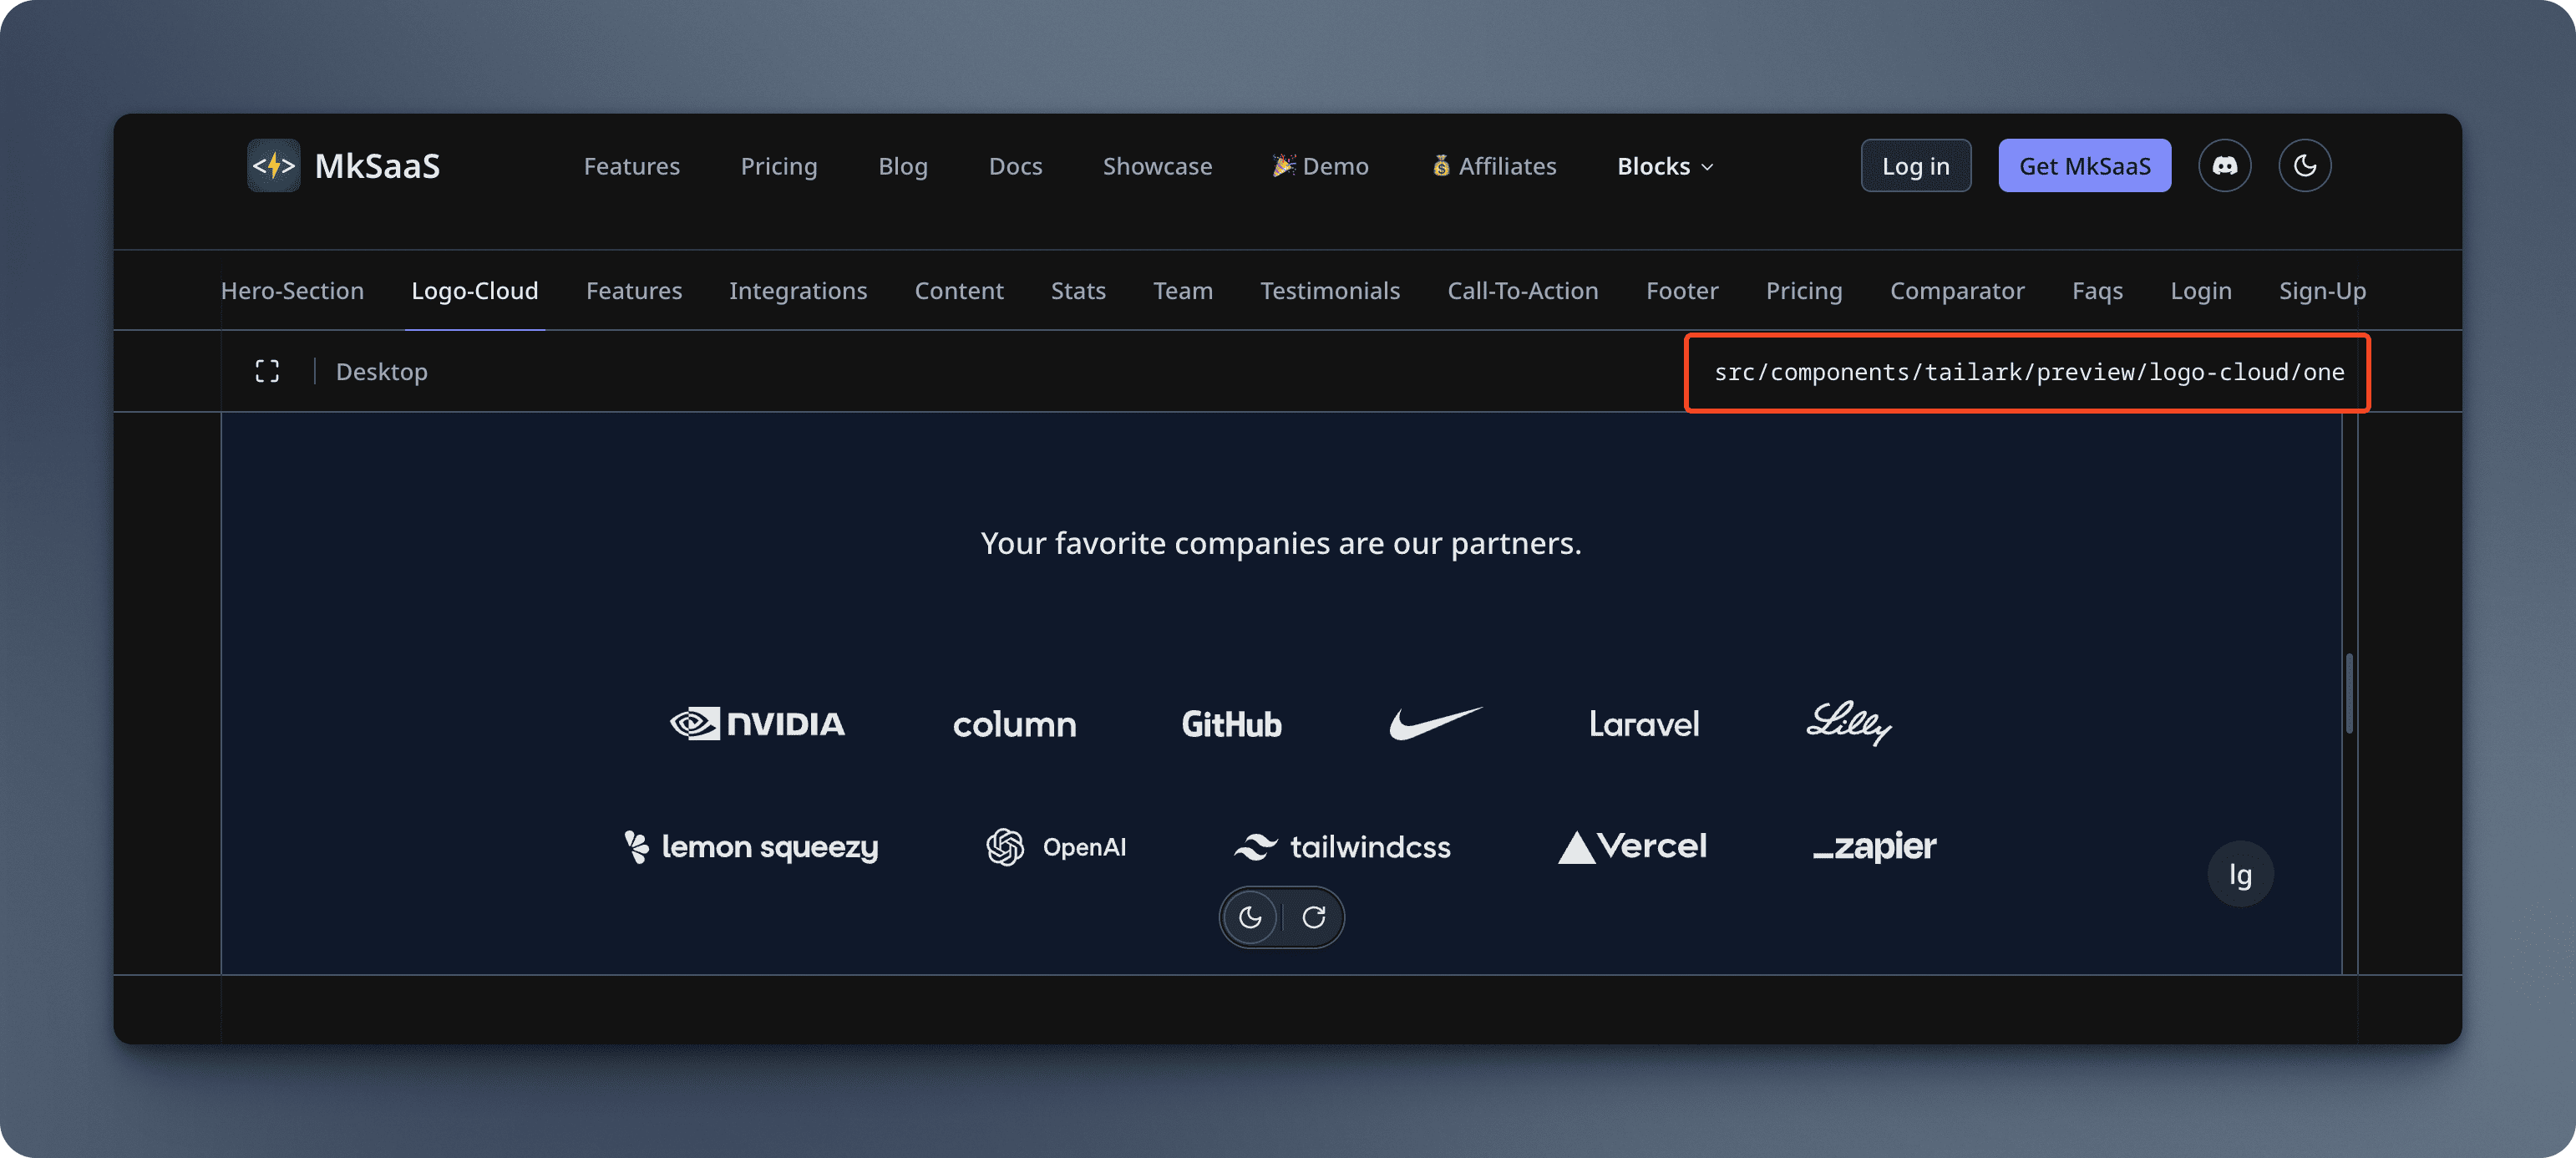Click the Vercel triangle logo
The width and height of the screenshot is (2576, 1158).
(1632, 847)
